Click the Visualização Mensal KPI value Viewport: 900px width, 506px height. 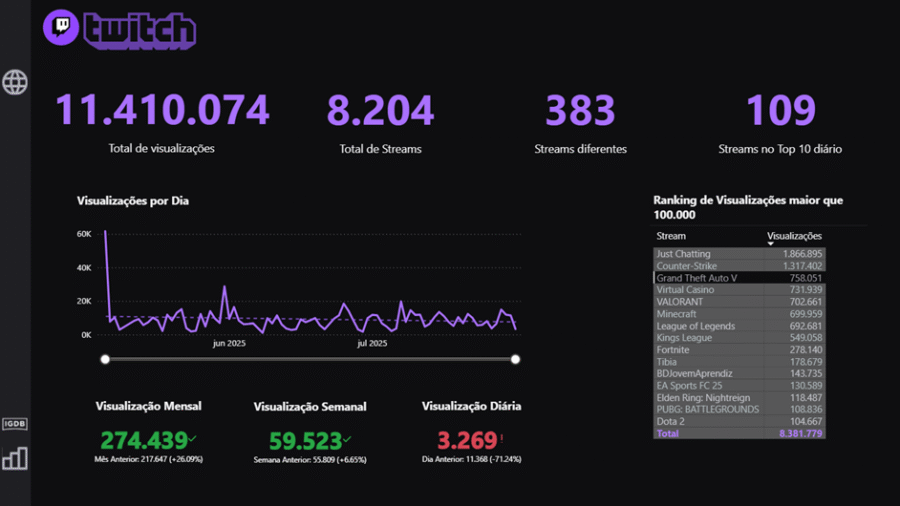pos(143,440)
